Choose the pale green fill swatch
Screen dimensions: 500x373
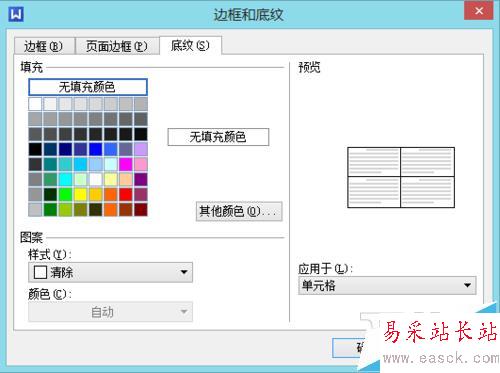tap(80, 179)
